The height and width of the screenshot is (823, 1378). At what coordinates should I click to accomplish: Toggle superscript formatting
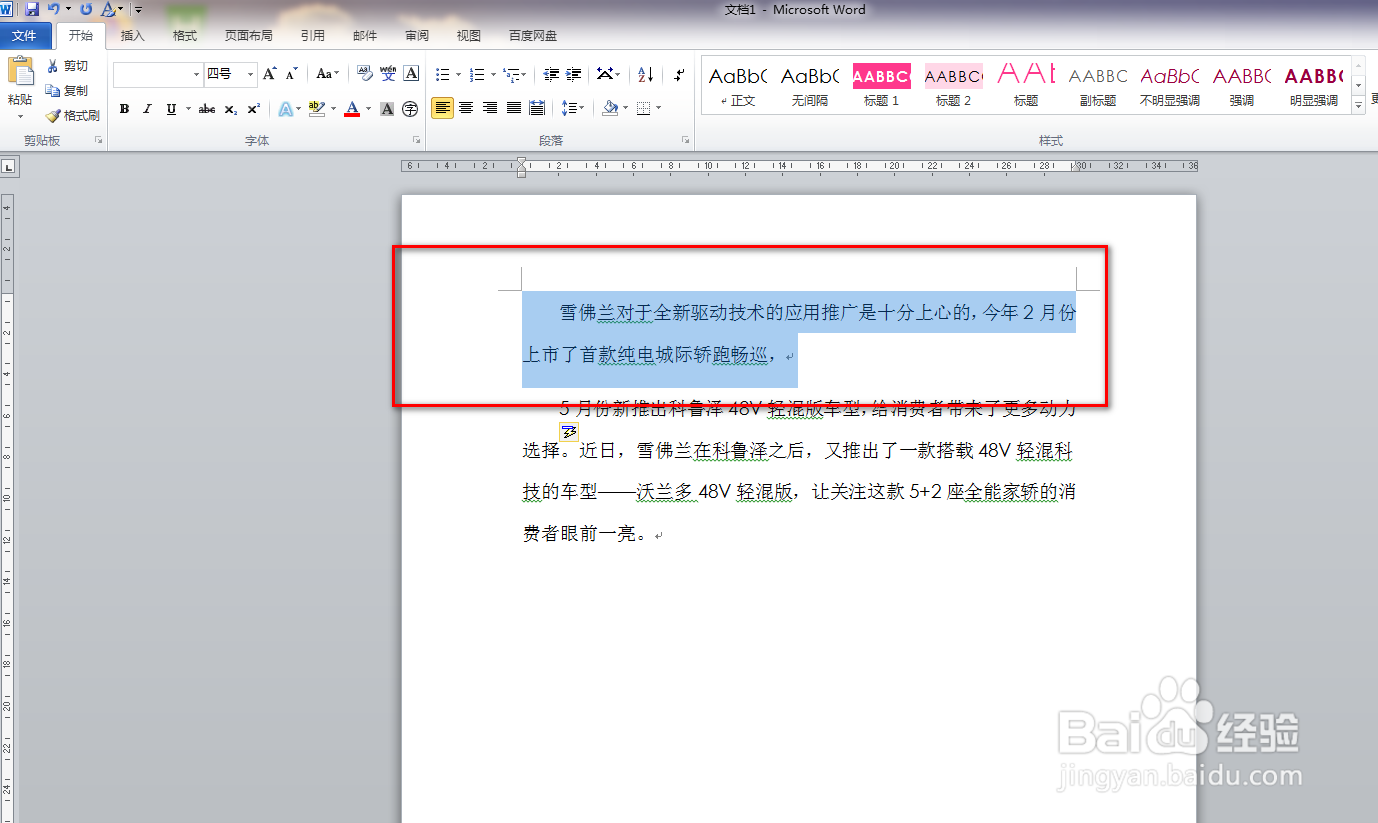pyautogui.click(x=254, y=109)
